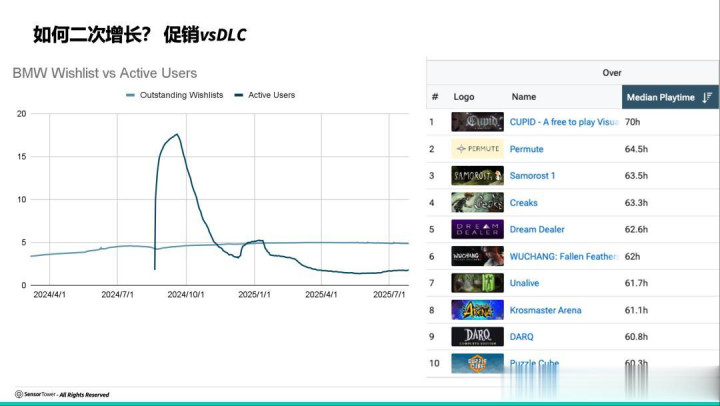Select the 63.5h median playtime cell
The image size is (720, 406).
pos(636,176)
